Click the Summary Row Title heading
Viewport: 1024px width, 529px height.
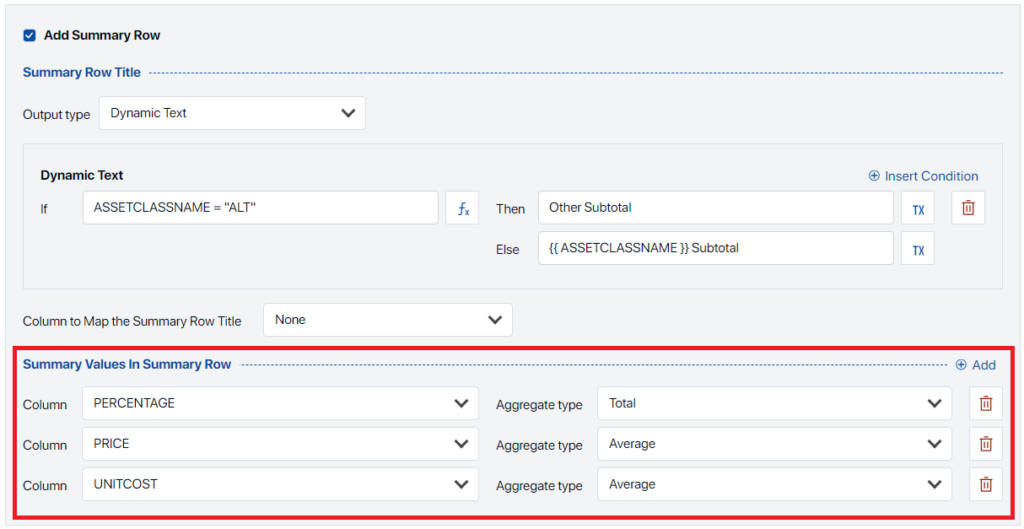[x=82, y=72]
